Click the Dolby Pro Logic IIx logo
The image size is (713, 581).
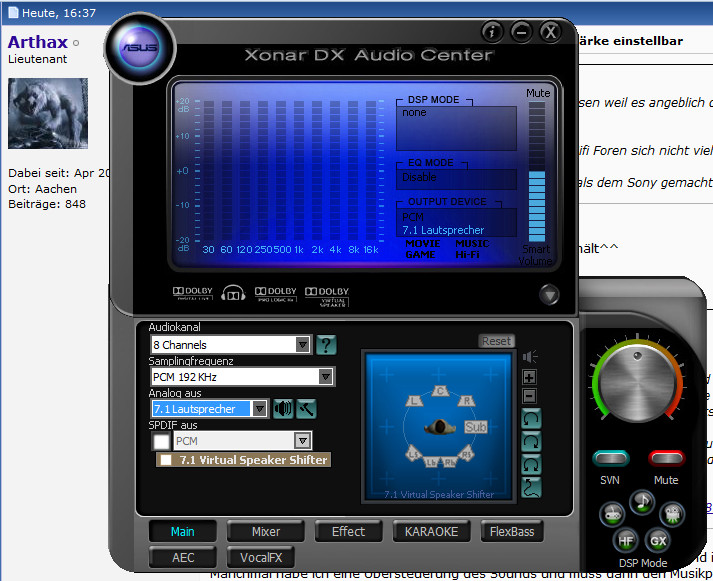(276, 294)
